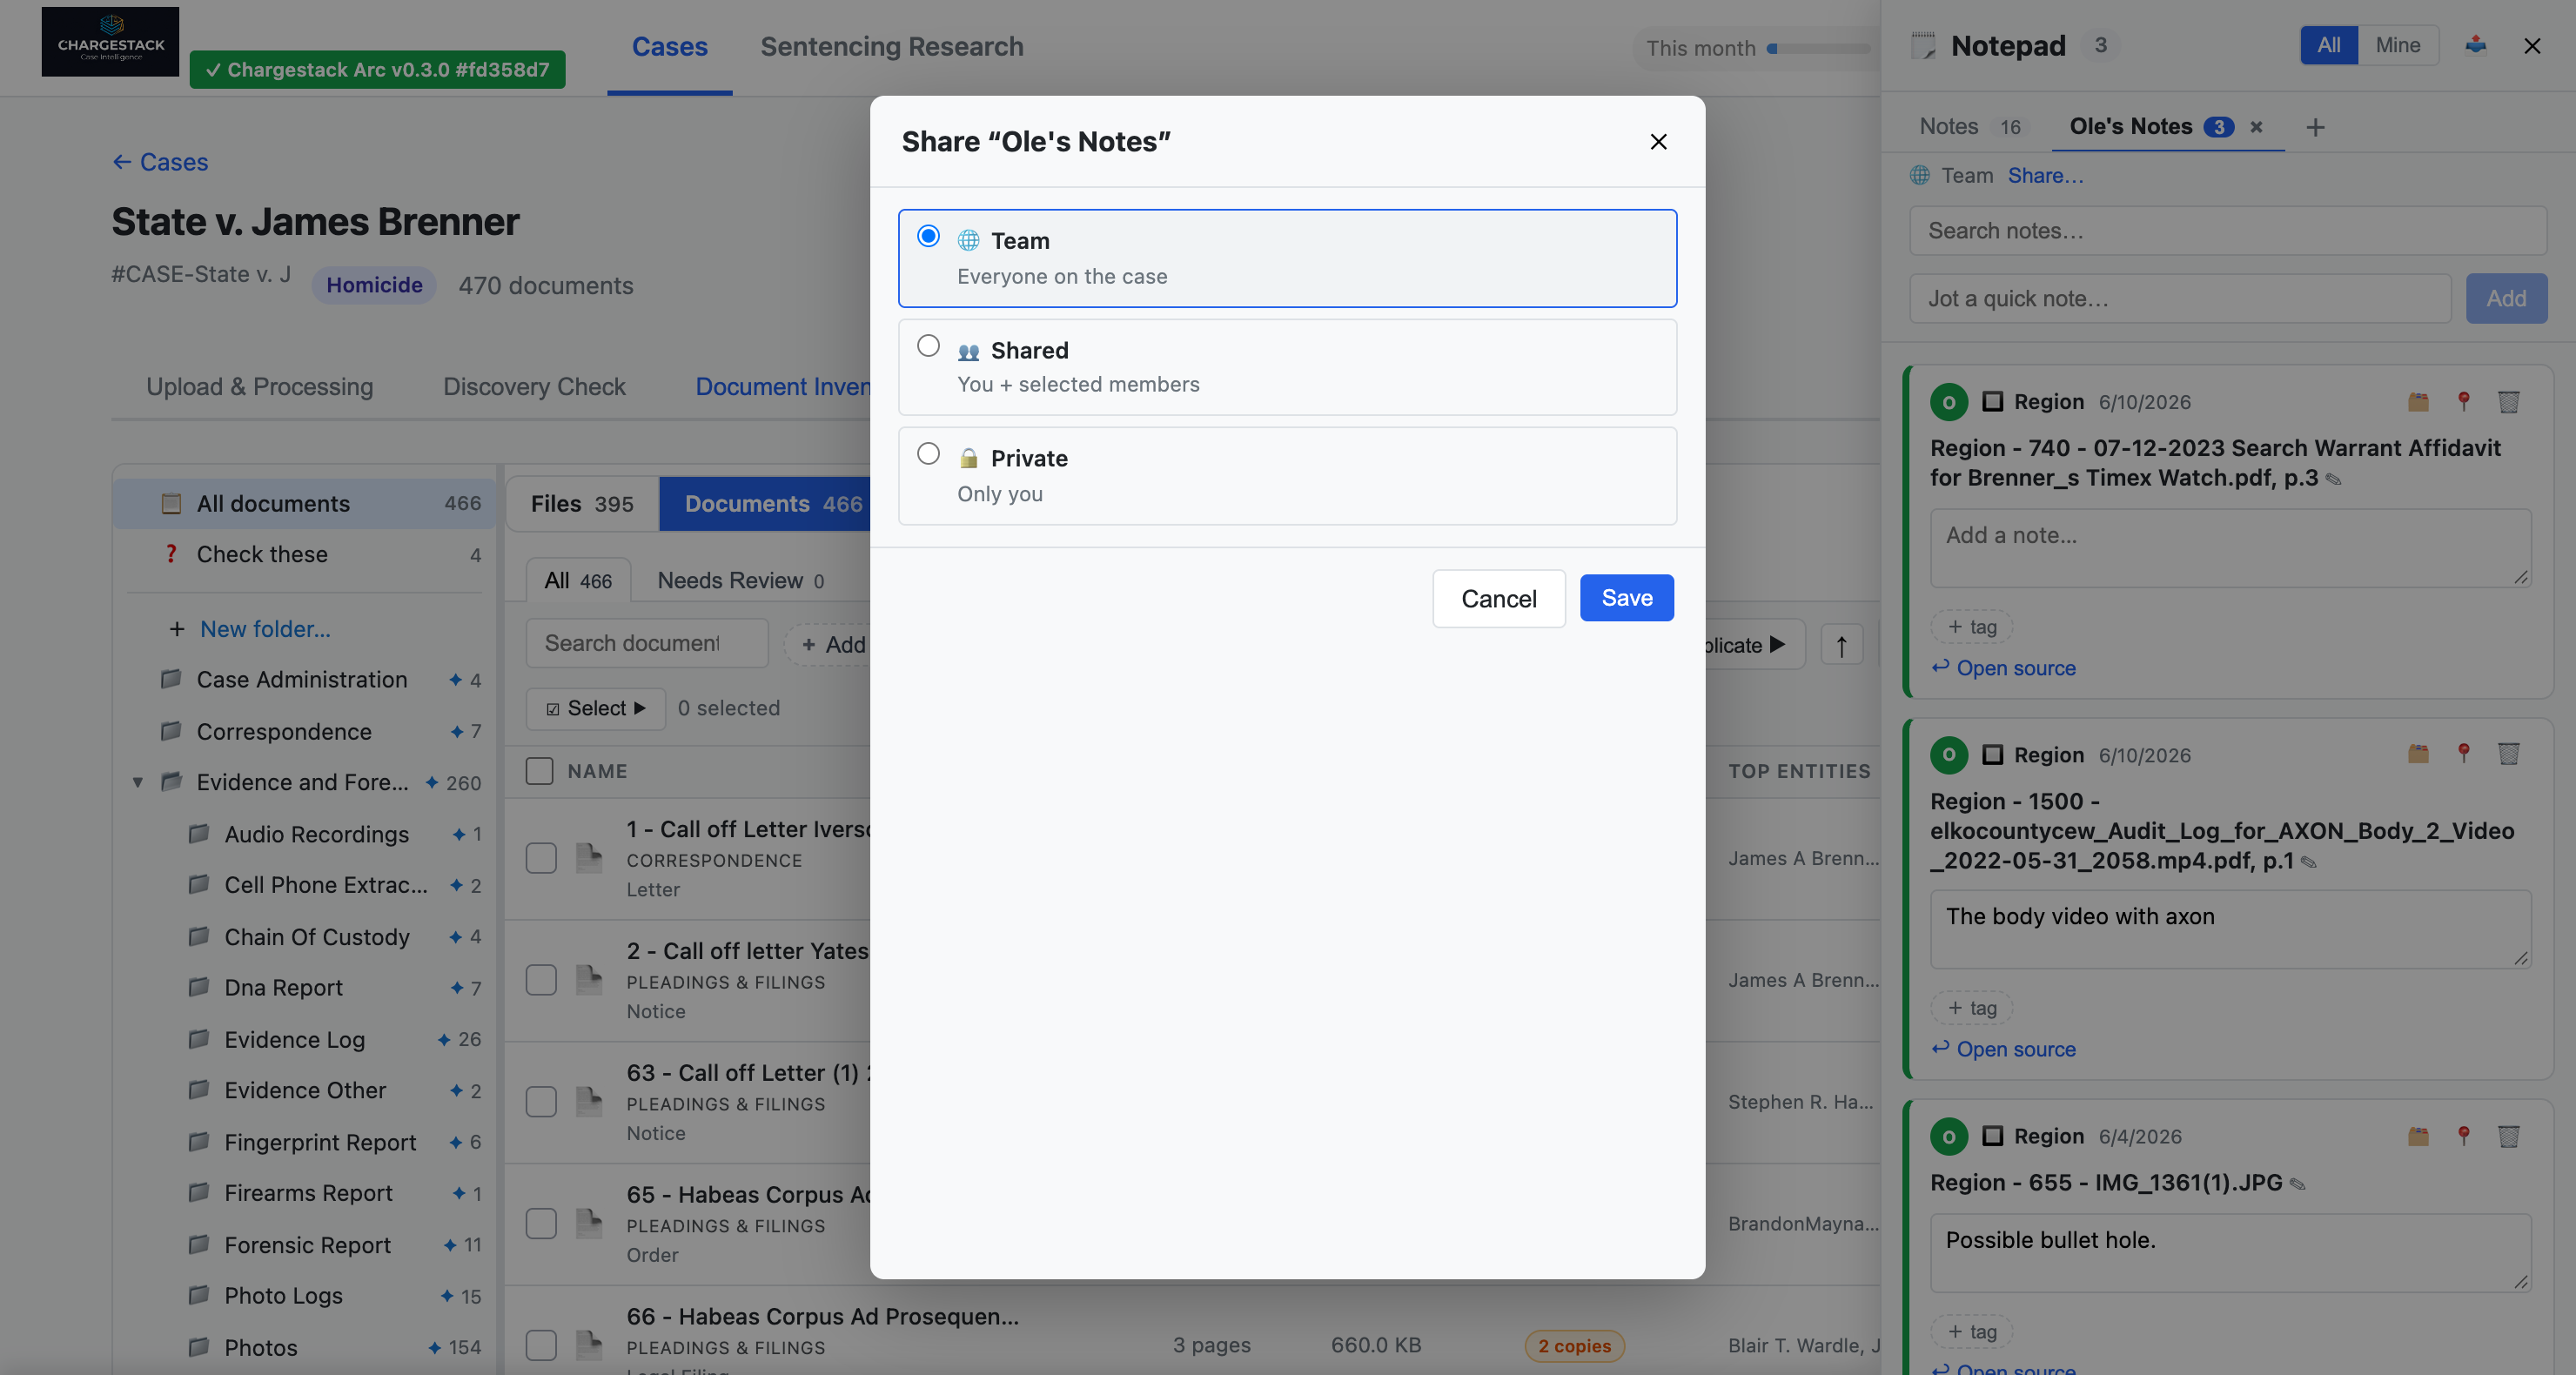Collapse the Evidence and Forensics folder
The width and height of the screenshot is (2576, 1375).
(138, 782)
